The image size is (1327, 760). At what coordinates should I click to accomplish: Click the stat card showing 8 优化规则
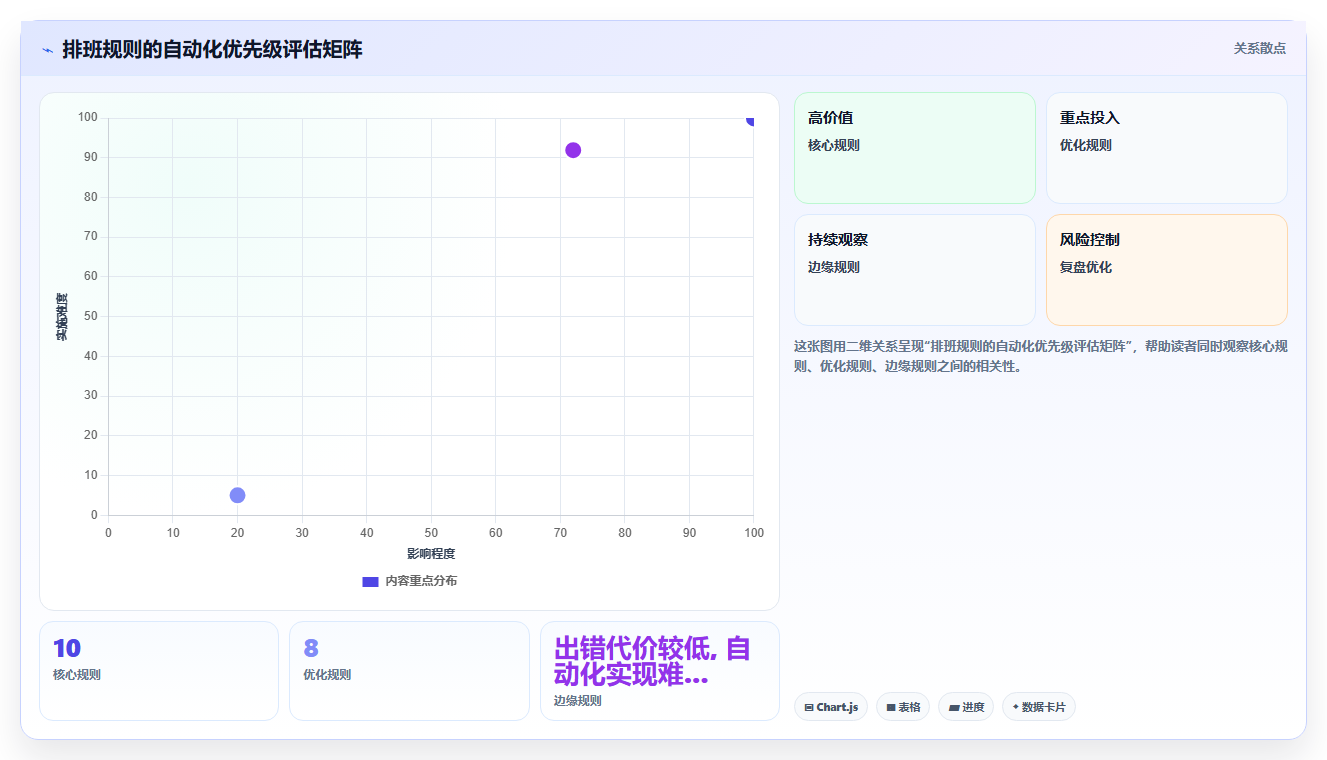pyautogui.click(x=409, y=671)
